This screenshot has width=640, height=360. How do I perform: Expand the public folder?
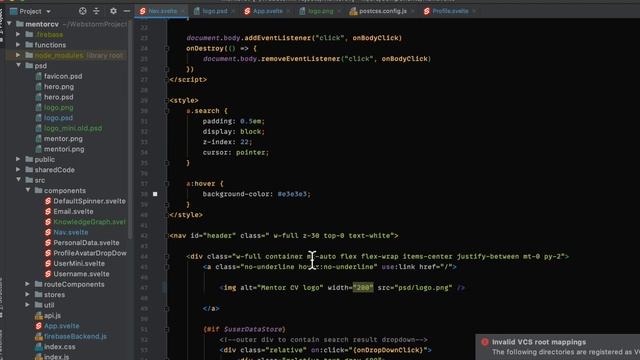[18, 159]
